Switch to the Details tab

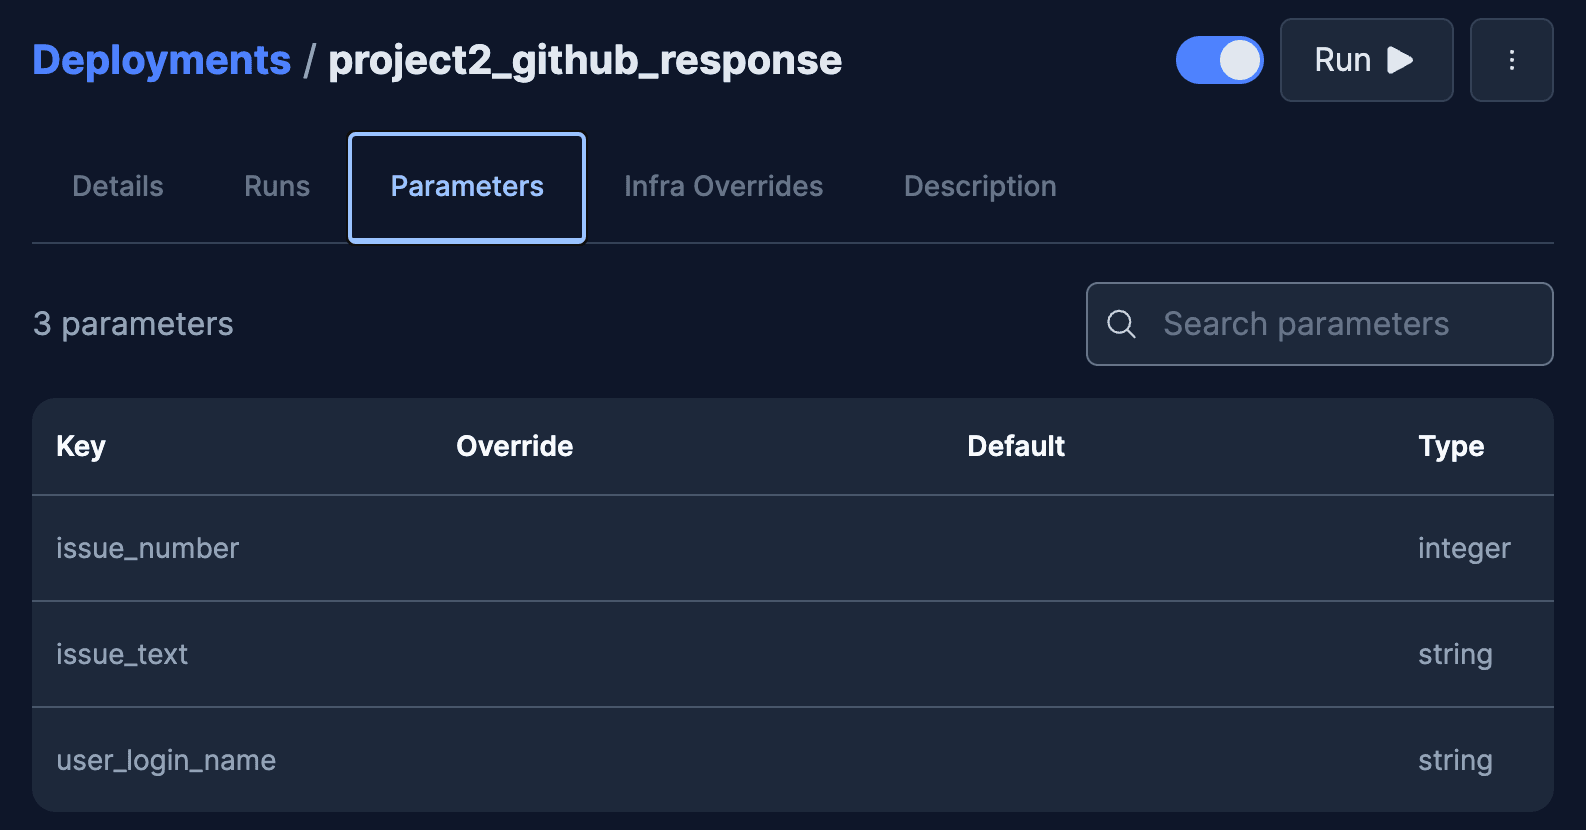tap(118, 186)
